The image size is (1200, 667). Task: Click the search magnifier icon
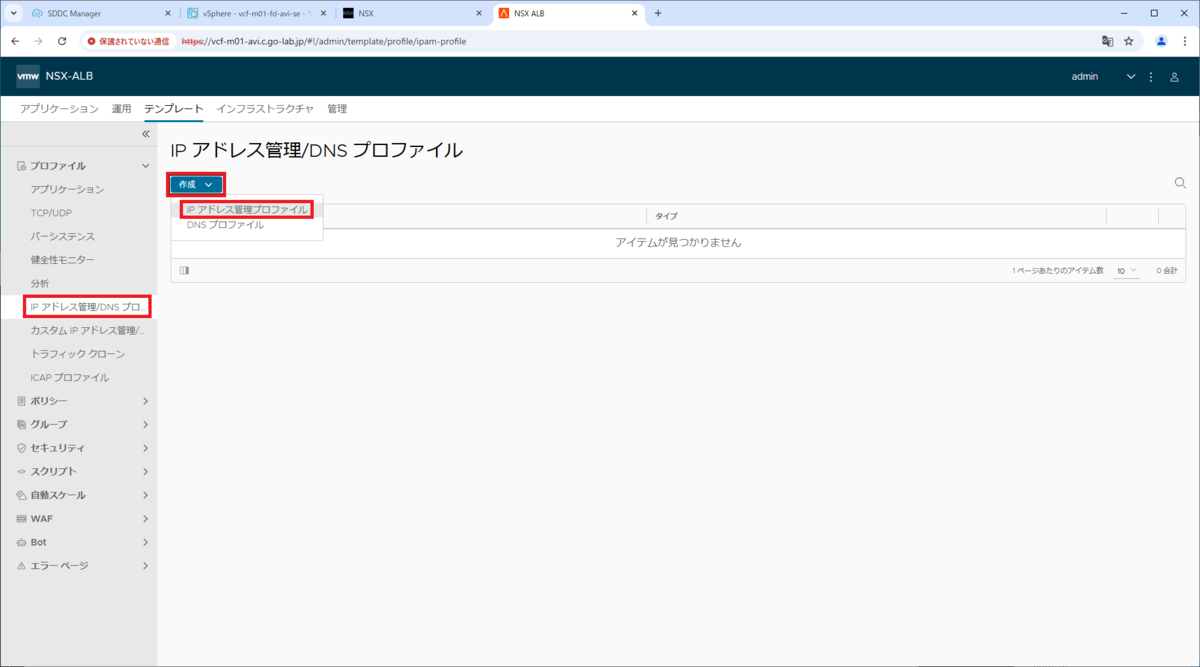coord(1180,183)
